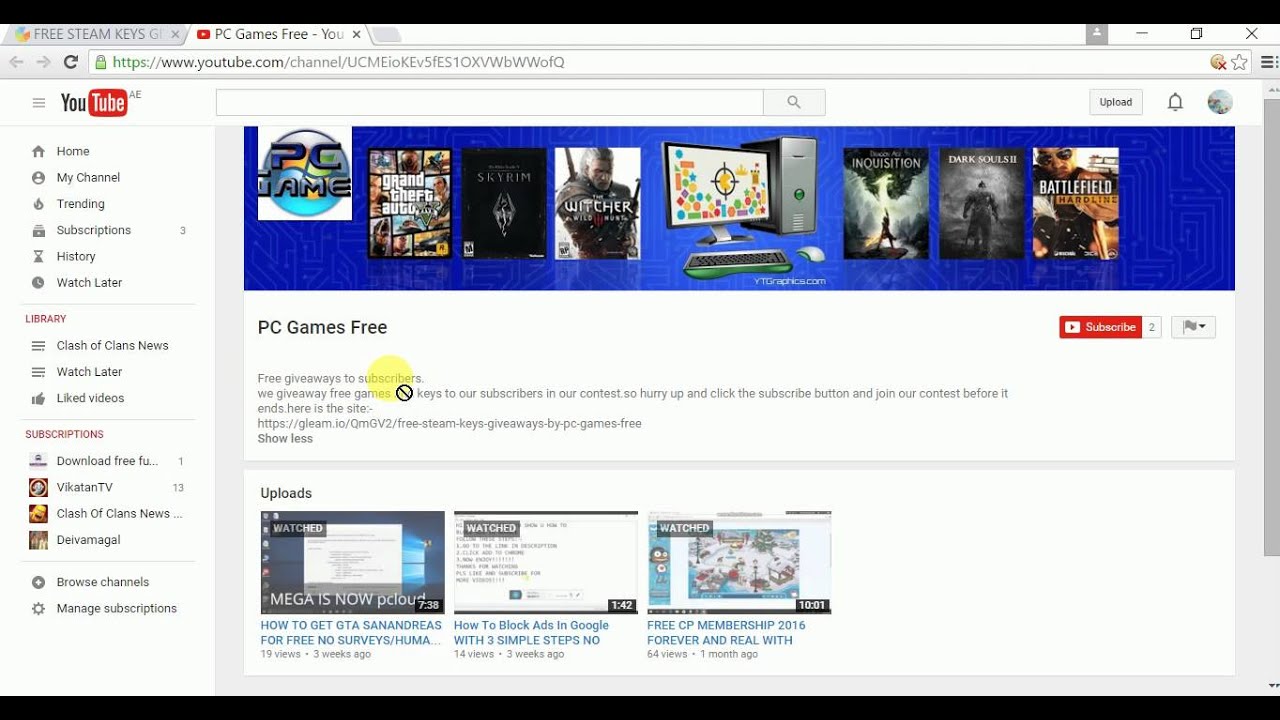Open a new browser tab
1280x720 pixels.
click(x=387, y=35)
